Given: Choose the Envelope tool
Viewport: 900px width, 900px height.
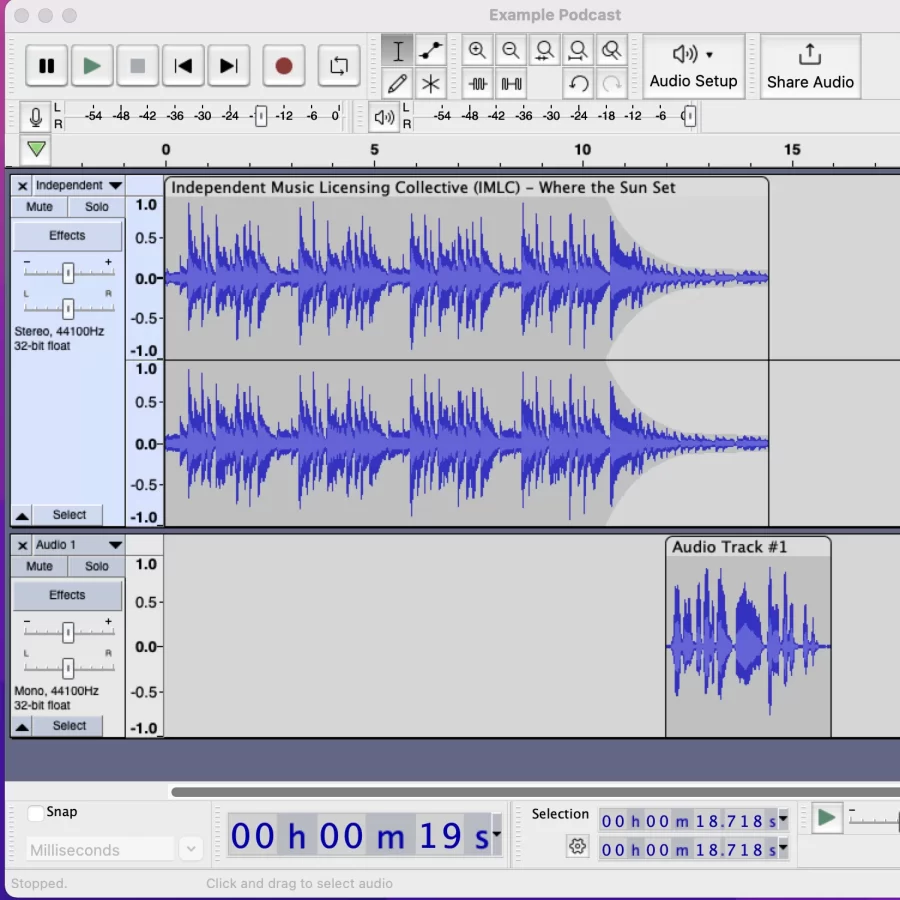Looking at the screenshot, I should coord(430,51).
